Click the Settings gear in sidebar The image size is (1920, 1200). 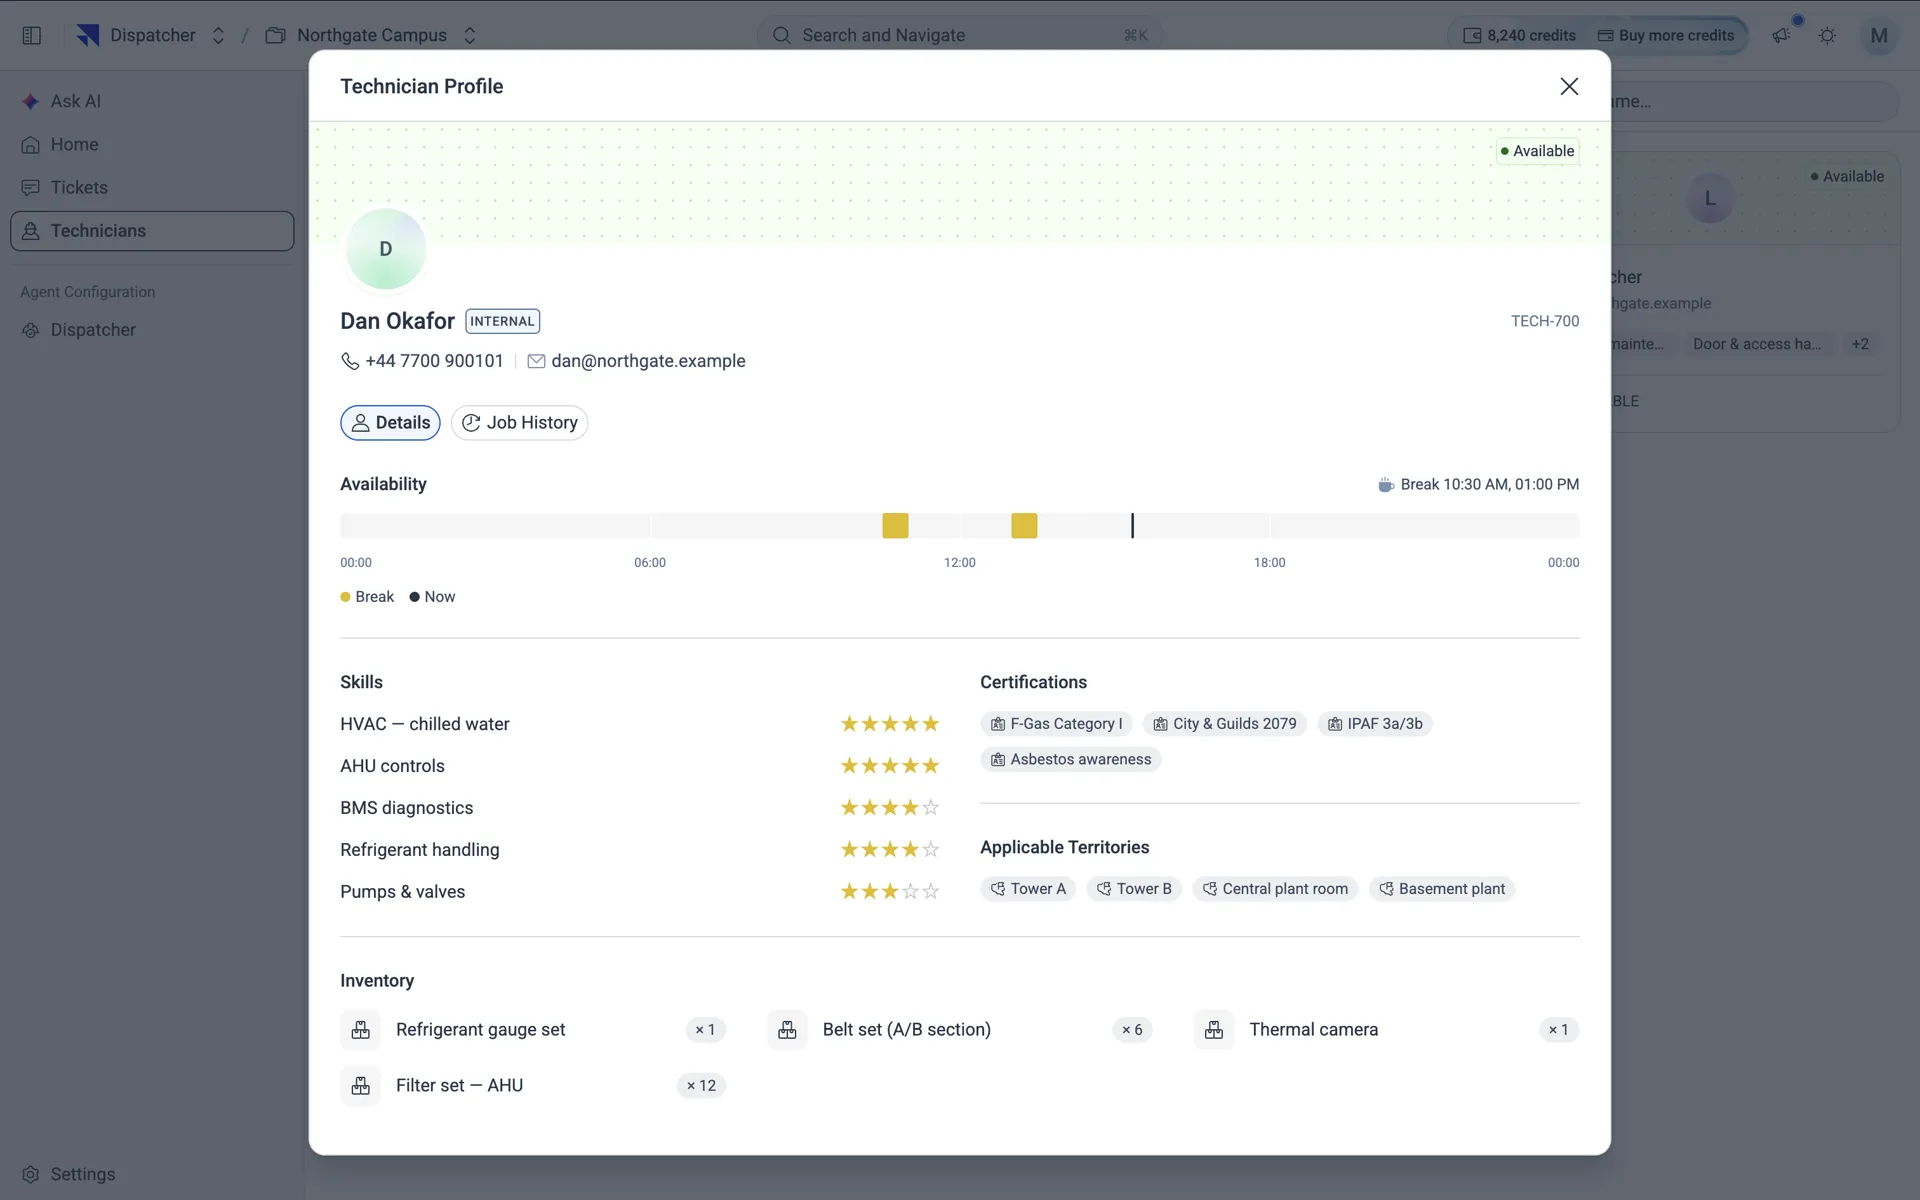[x=31, y=1174]
